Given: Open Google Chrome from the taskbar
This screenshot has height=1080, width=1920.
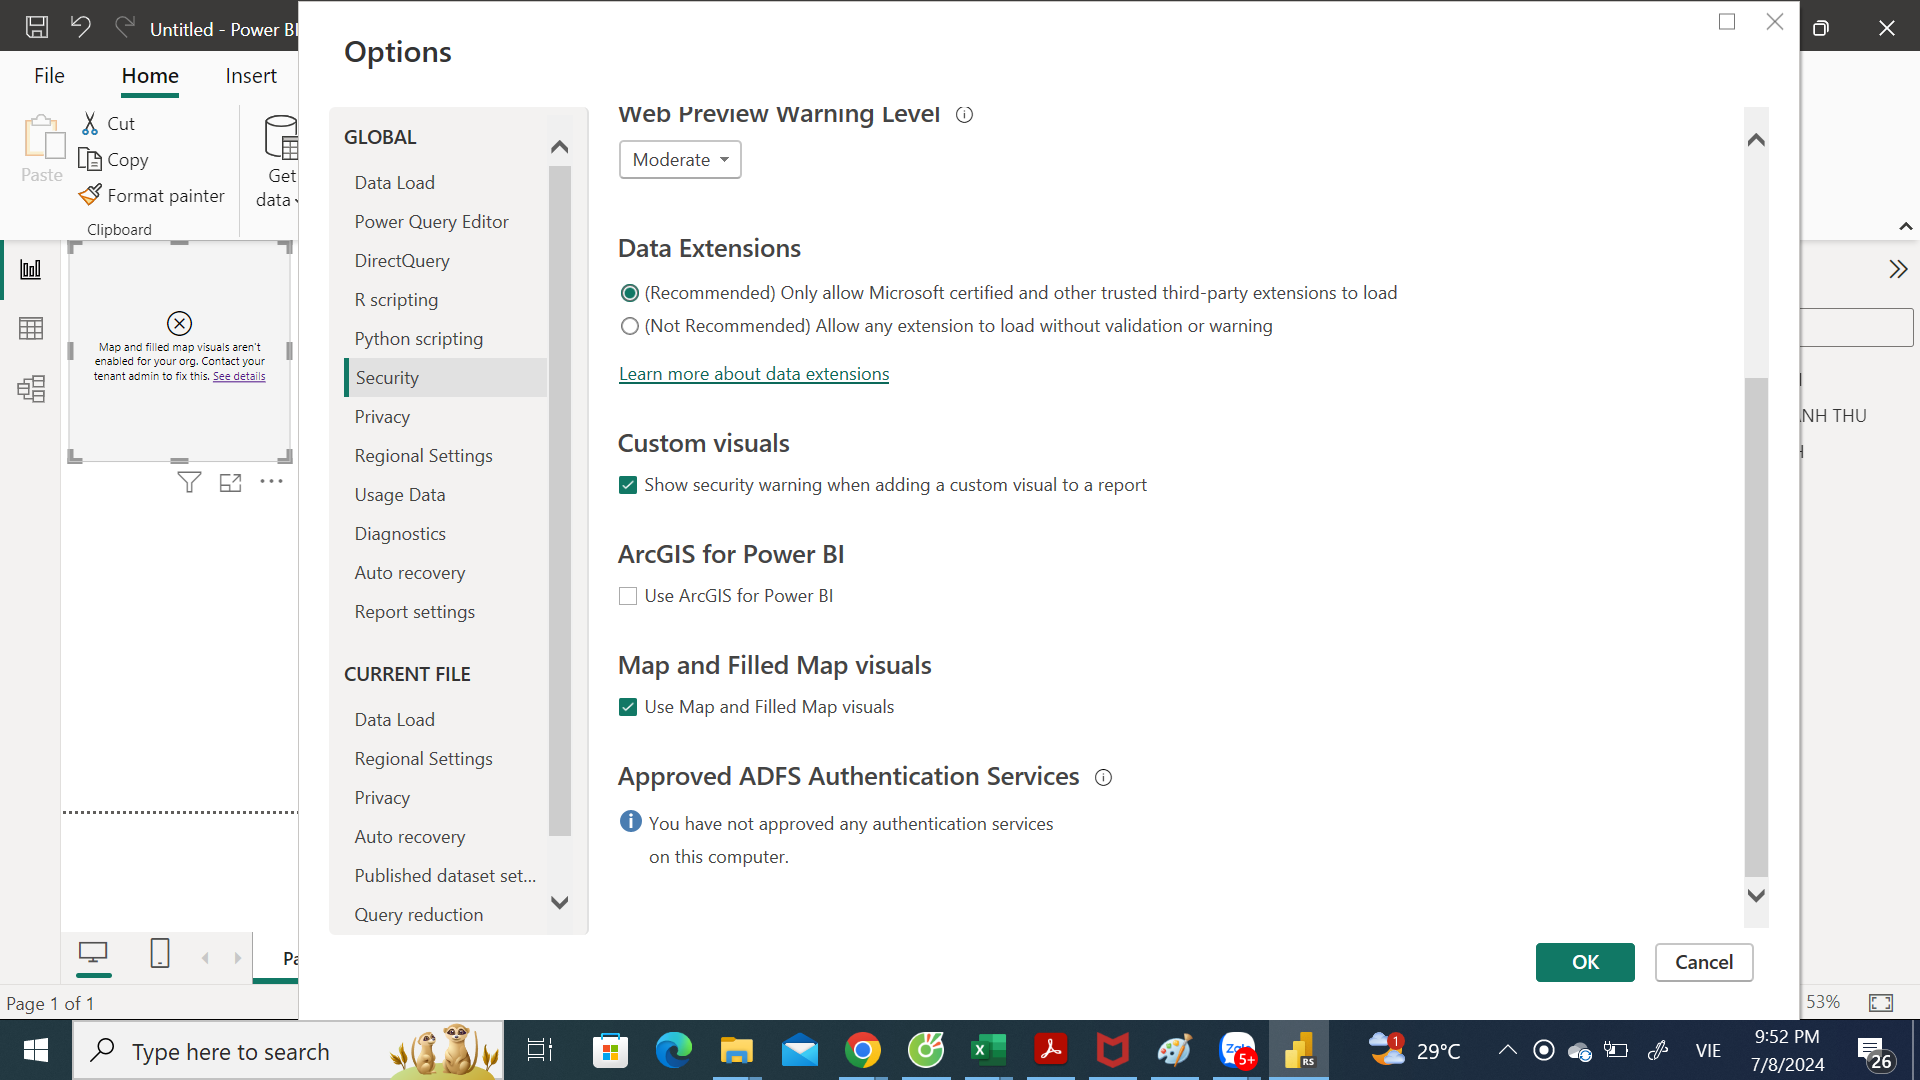Looking at the screenshot, I should pyautogui.click(x=863, y=1051).
